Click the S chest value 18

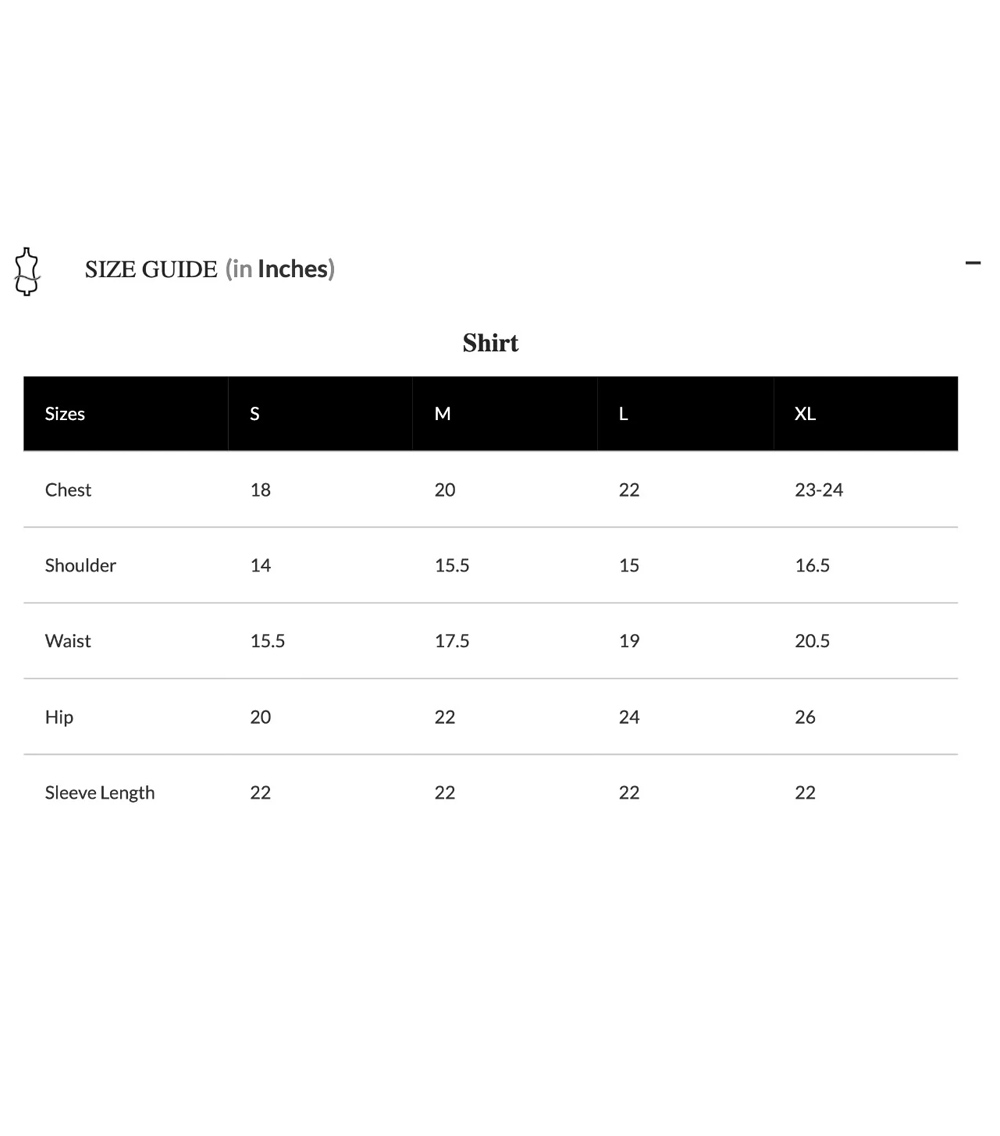tap(260, 490)
